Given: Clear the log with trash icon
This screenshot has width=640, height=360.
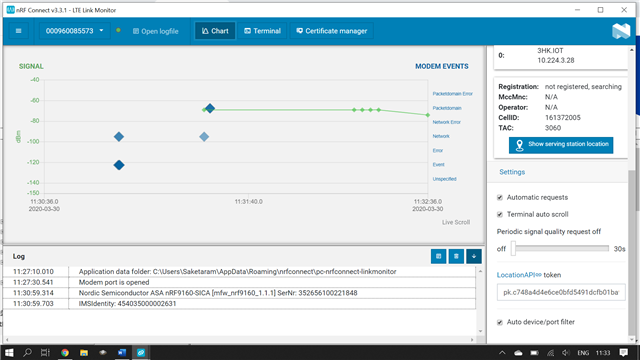Looking at the screenshot, I should [x=456, y=256].
